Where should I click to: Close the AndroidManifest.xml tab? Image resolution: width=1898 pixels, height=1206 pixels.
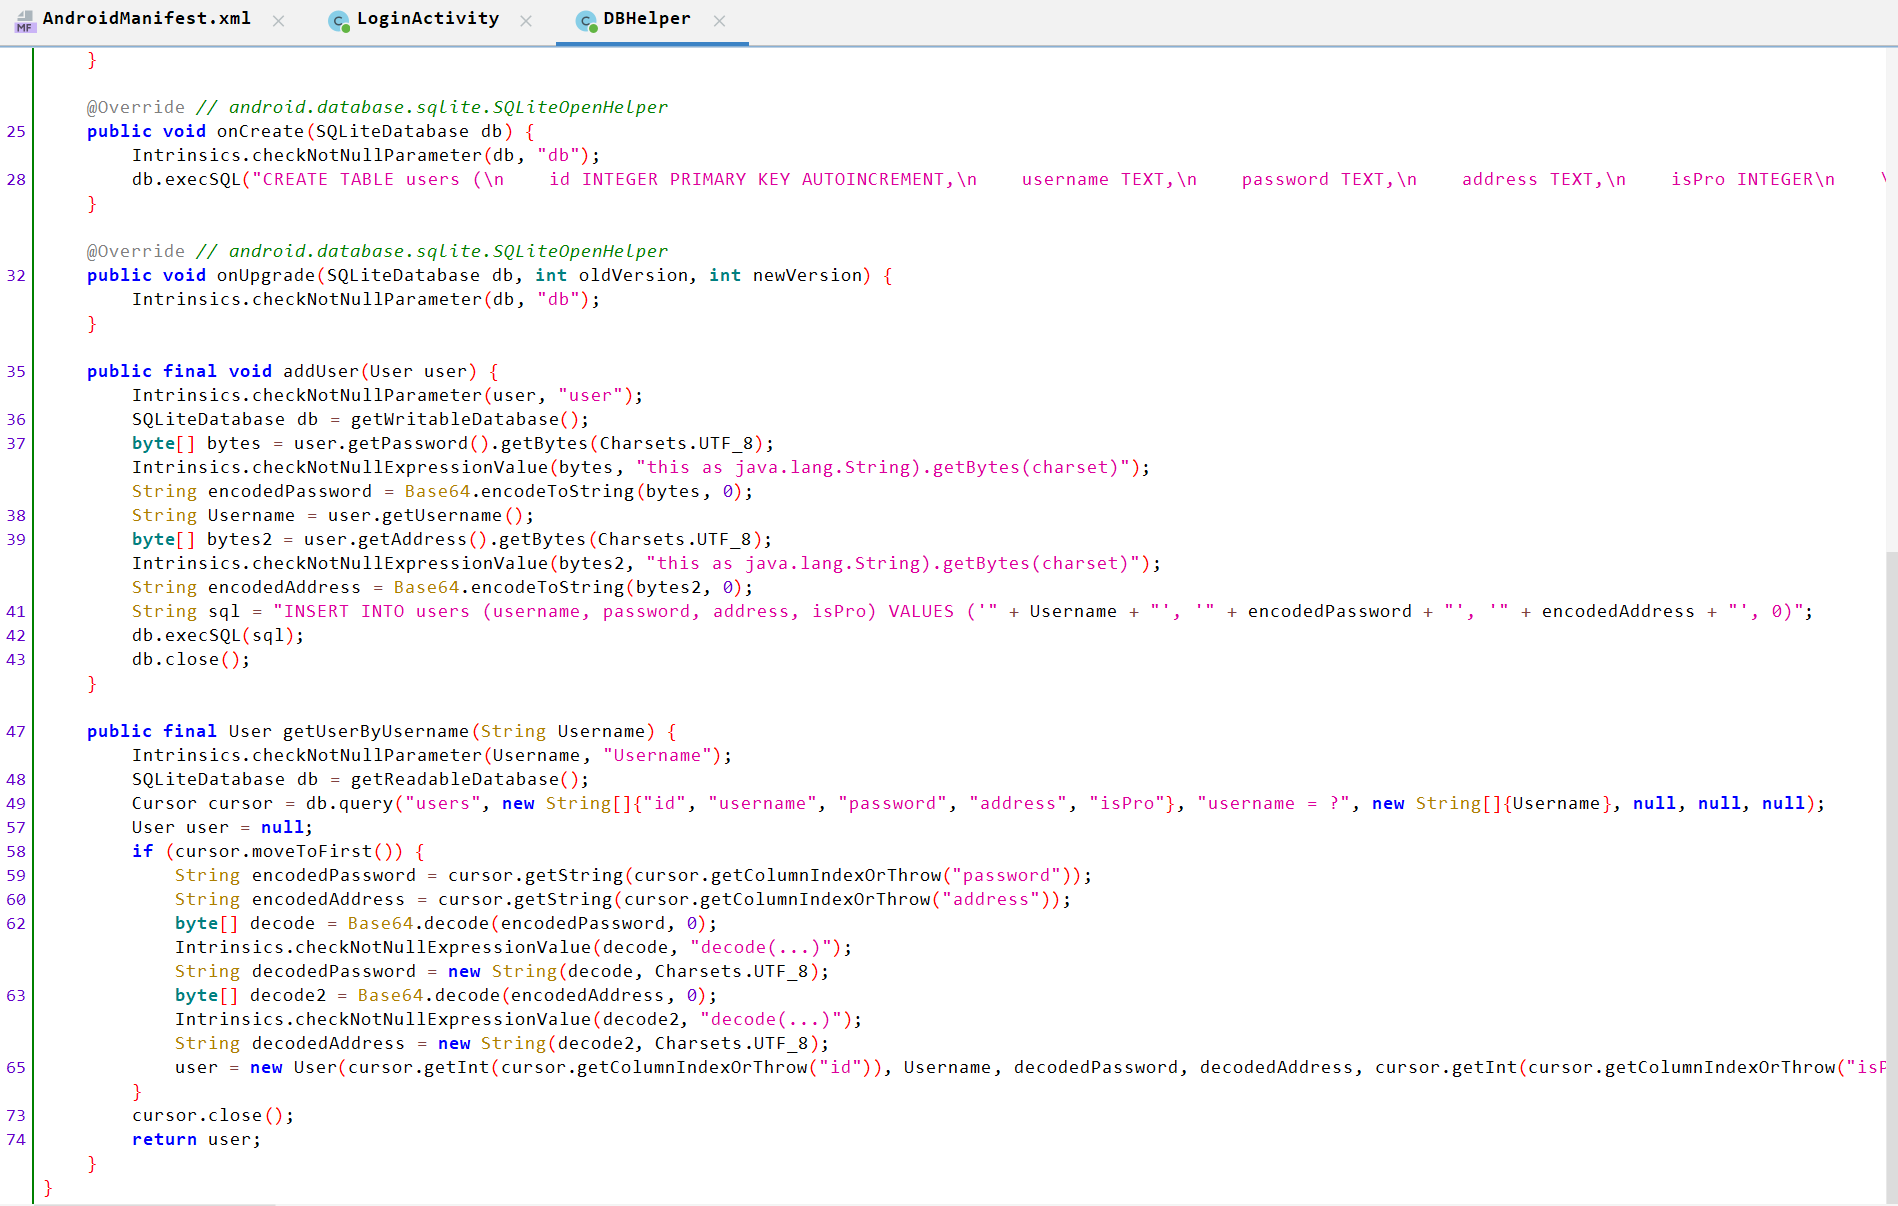pos(278,20)
